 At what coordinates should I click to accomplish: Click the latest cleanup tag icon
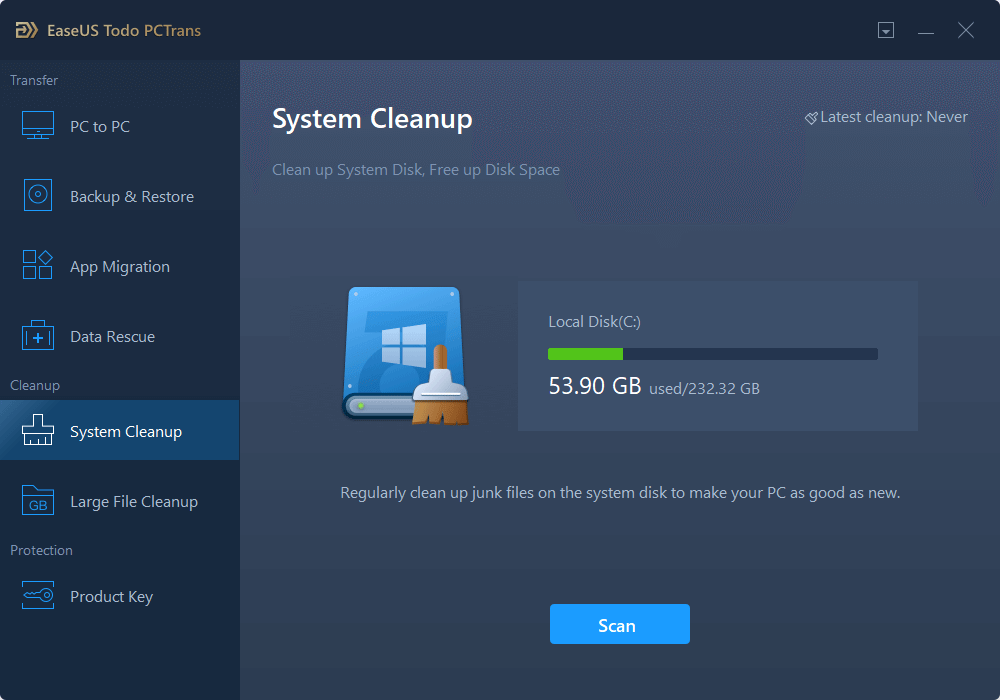click(811, 118)
